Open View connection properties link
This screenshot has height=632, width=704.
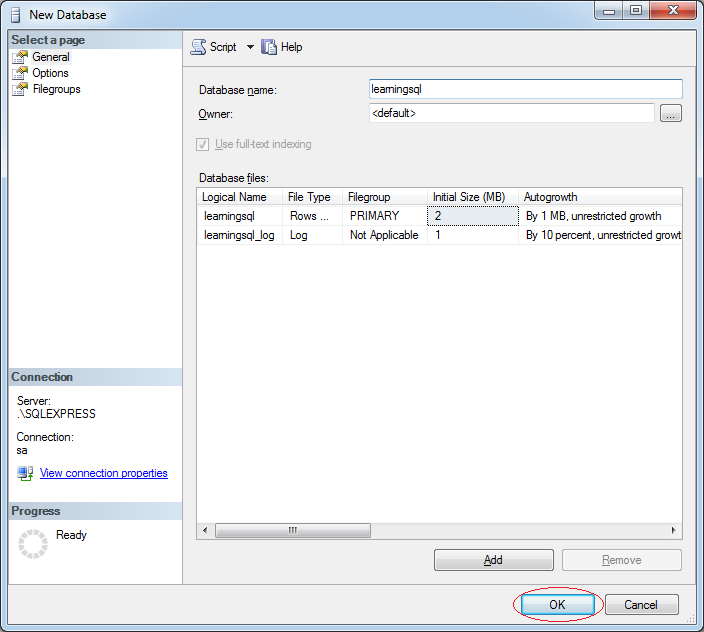pos(104,473)
